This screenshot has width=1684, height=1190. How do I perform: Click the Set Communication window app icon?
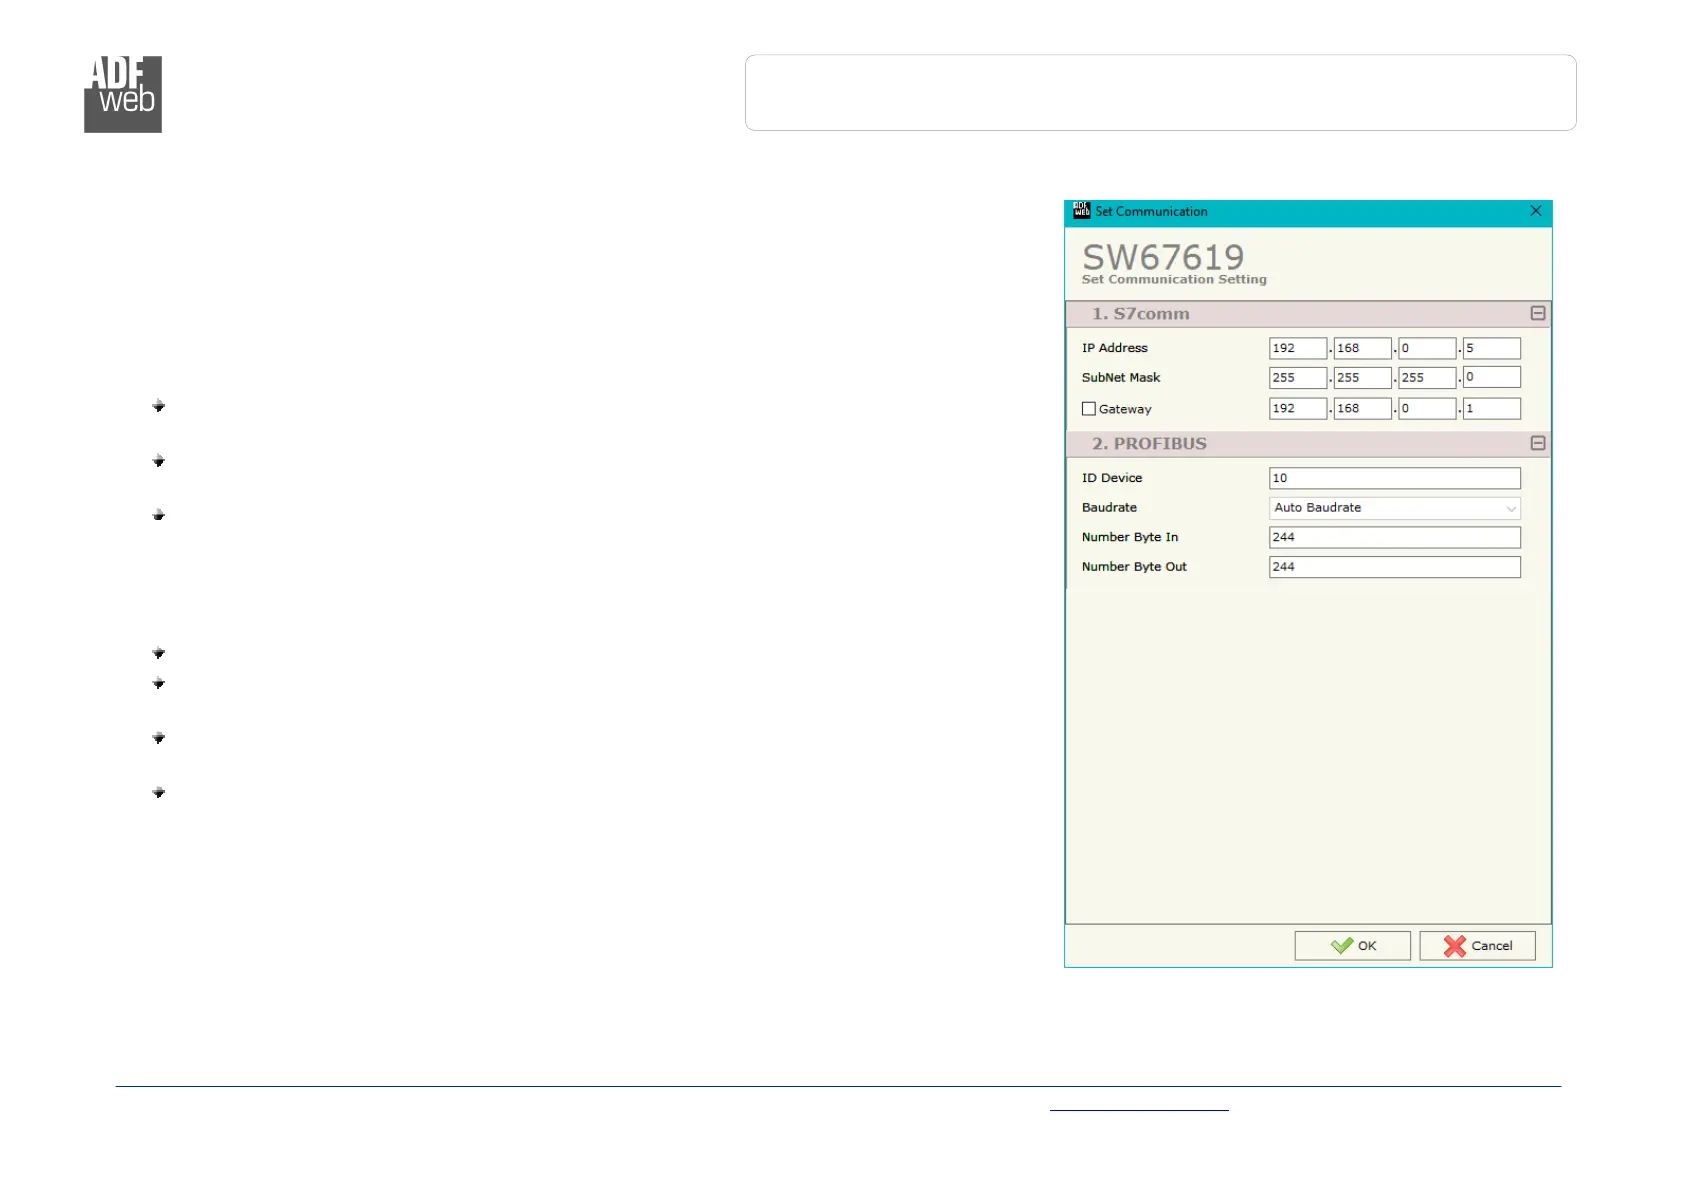(x=1081, y=211)
